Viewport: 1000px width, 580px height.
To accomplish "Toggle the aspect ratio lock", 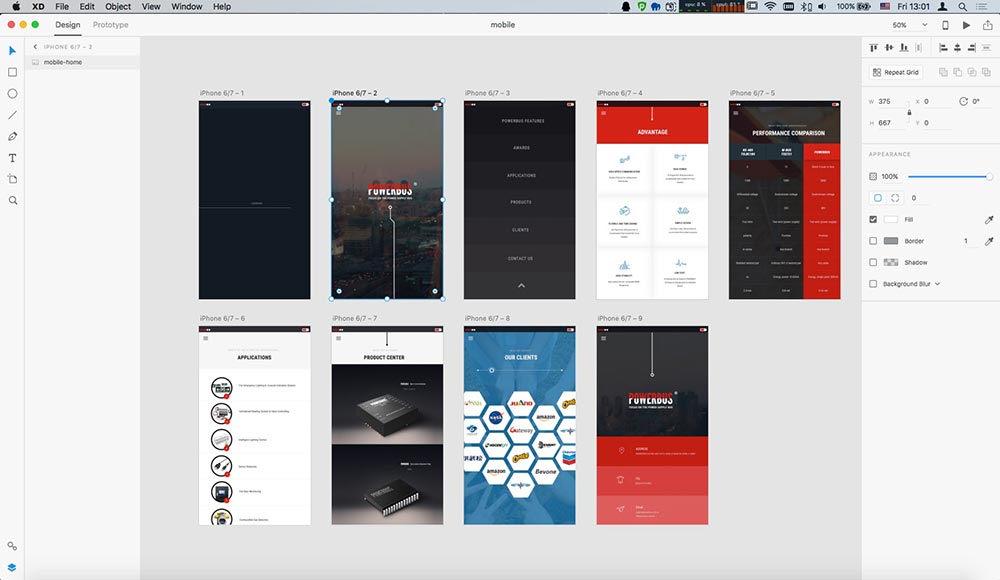I will click(x=909, y=112).
